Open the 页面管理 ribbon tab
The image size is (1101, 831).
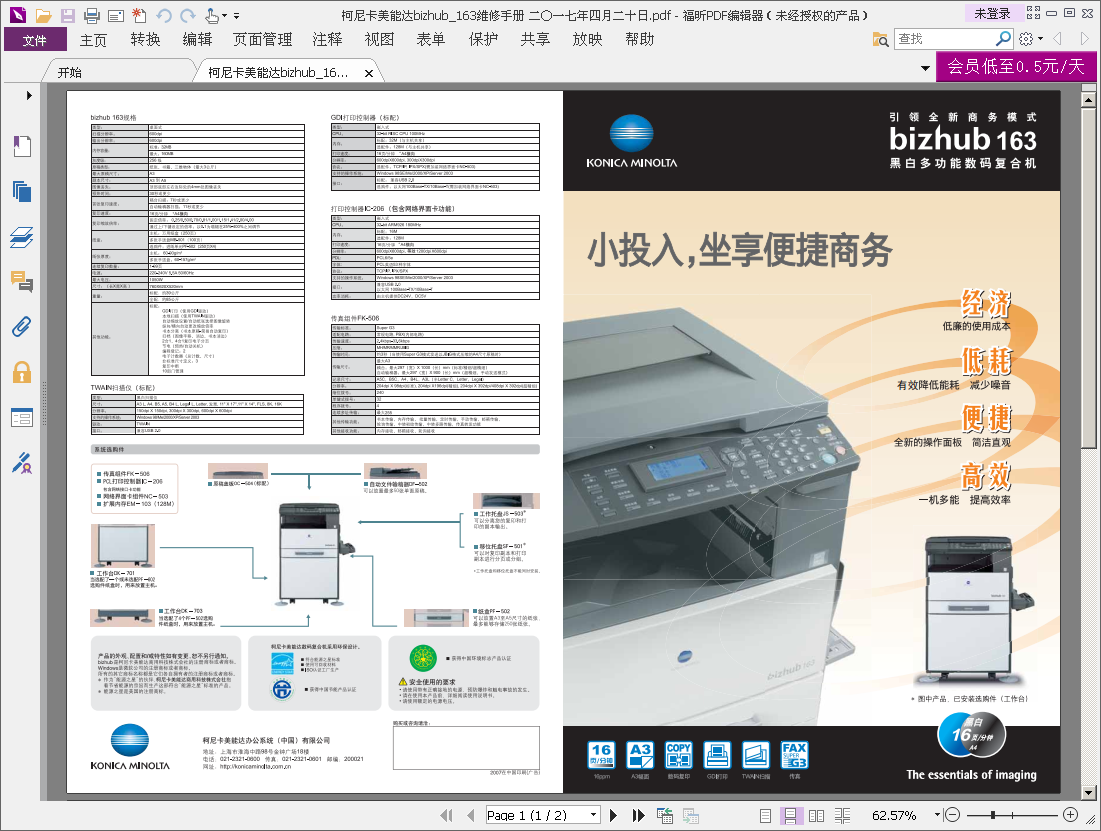click(x=263, y=40)
